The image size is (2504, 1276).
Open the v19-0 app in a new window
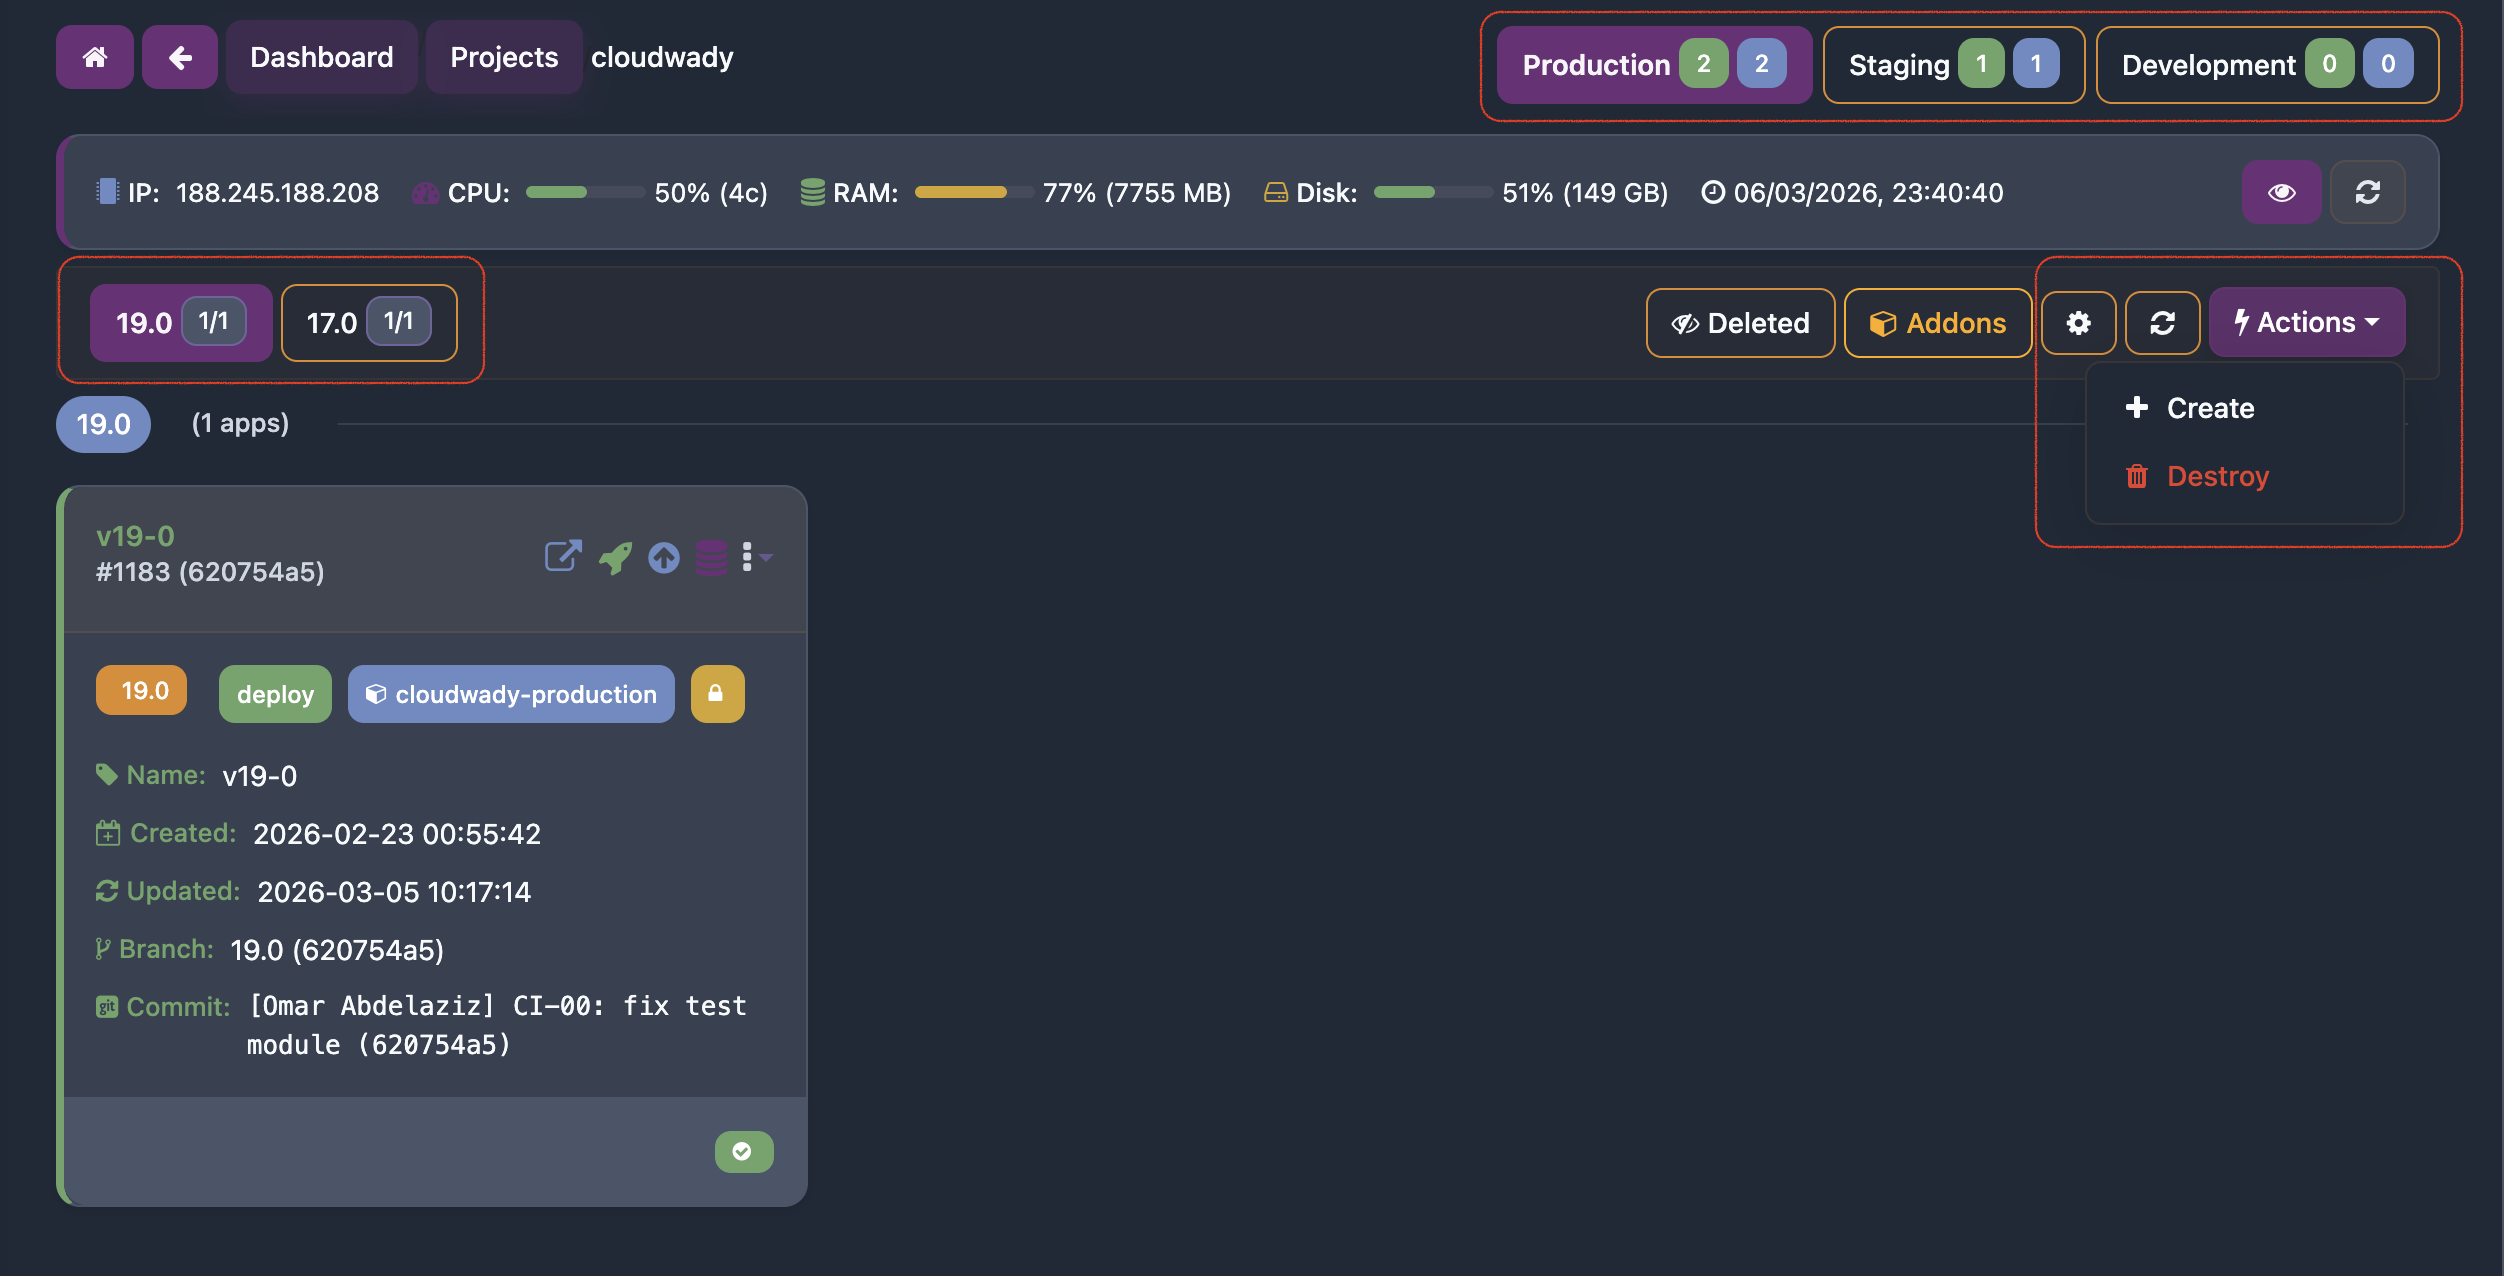coord(563,556)
